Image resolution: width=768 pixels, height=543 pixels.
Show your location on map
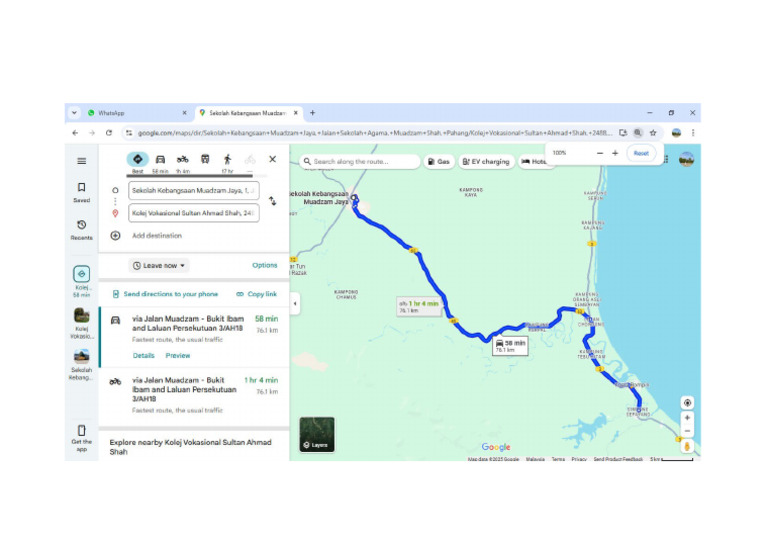(x=688, y=403)
